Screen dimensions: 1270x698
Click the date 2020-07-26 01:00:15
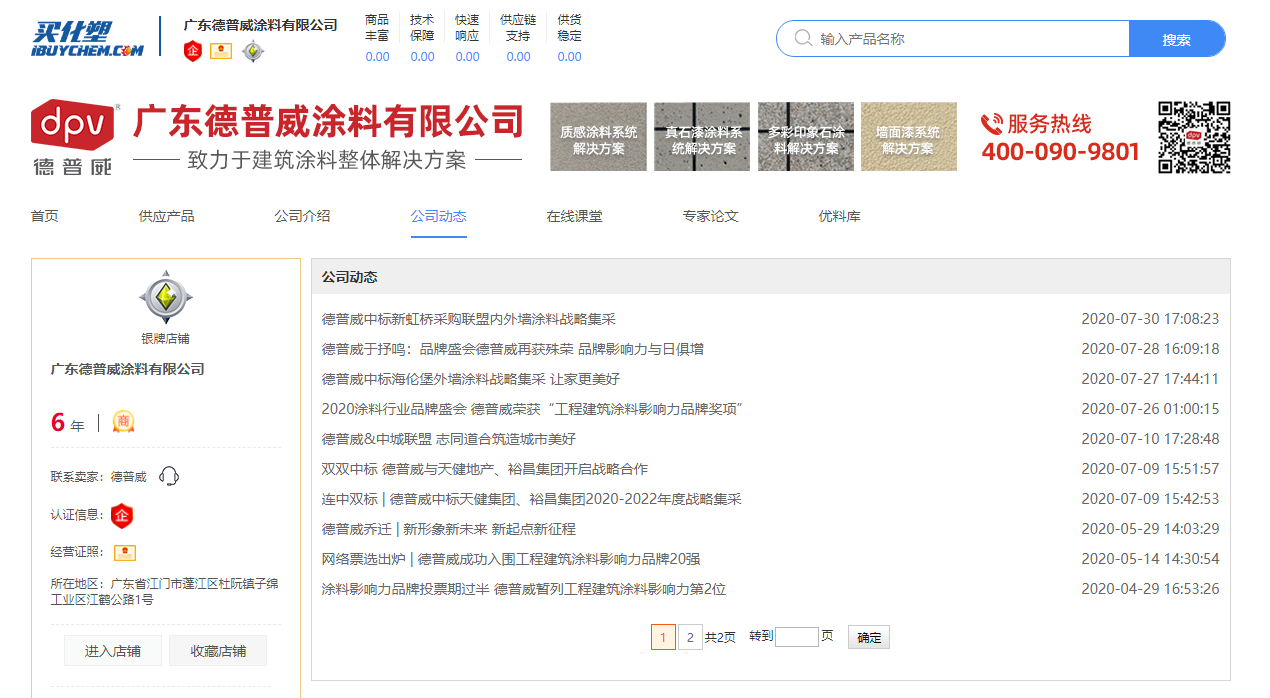click(x=1150, y=409)
